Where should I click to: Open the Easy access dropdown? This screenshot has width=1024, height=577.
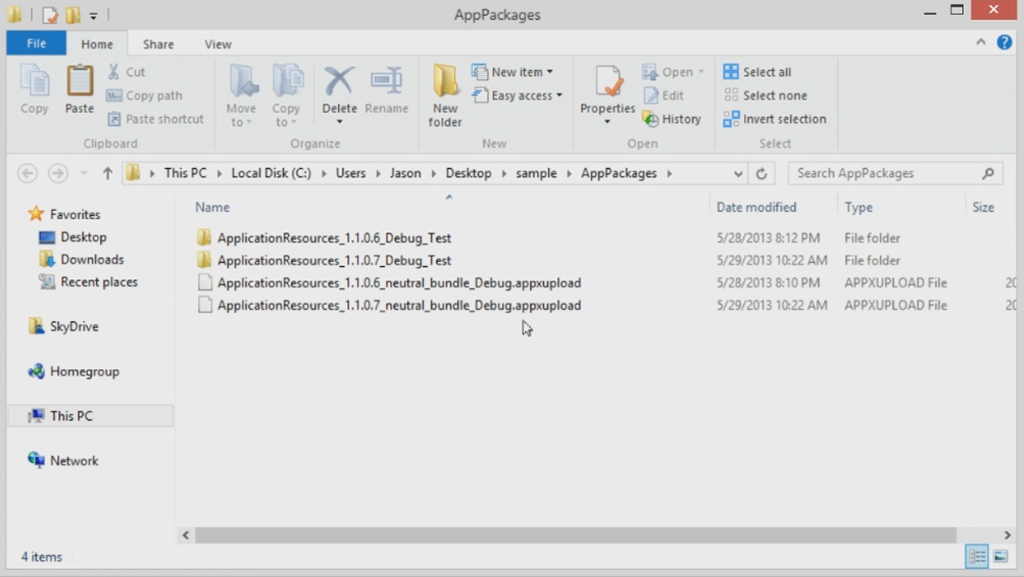point(517,95)
